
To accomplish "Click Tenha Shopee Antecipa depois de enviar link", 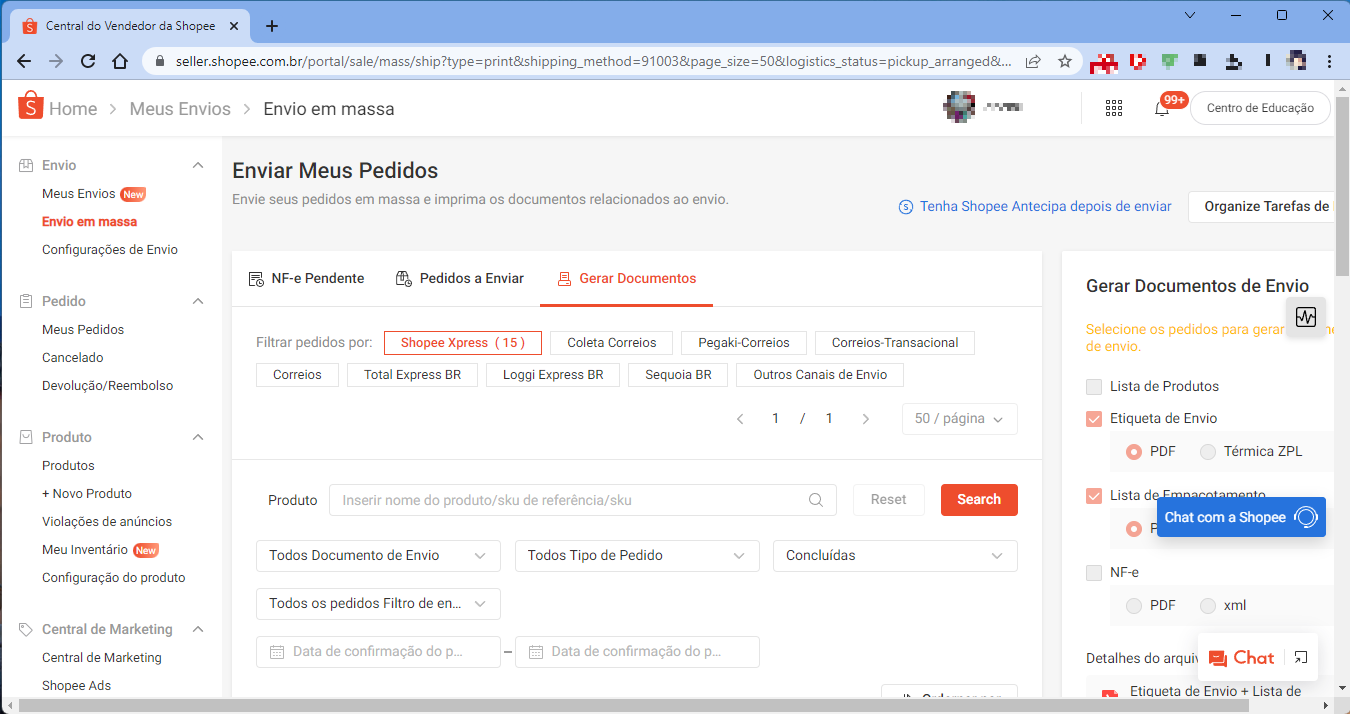I will [1035, 207].
